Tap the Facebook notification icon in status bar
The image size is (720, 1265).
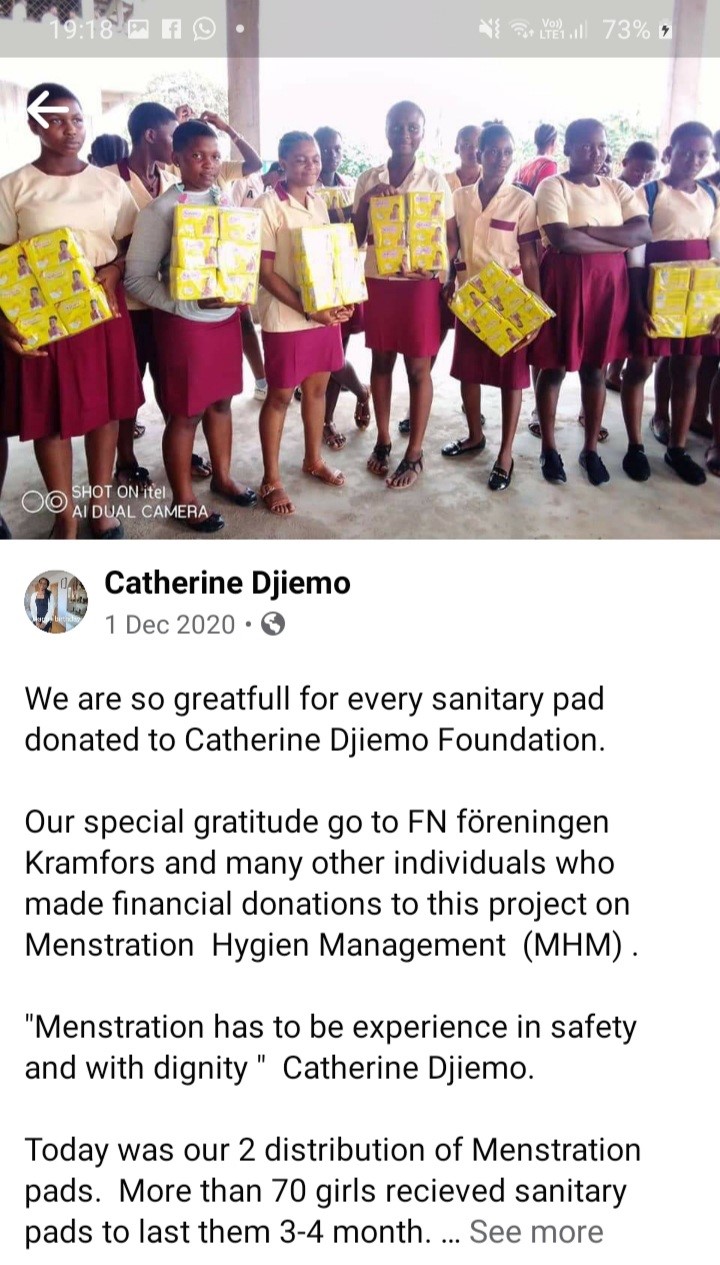(171, 30)
